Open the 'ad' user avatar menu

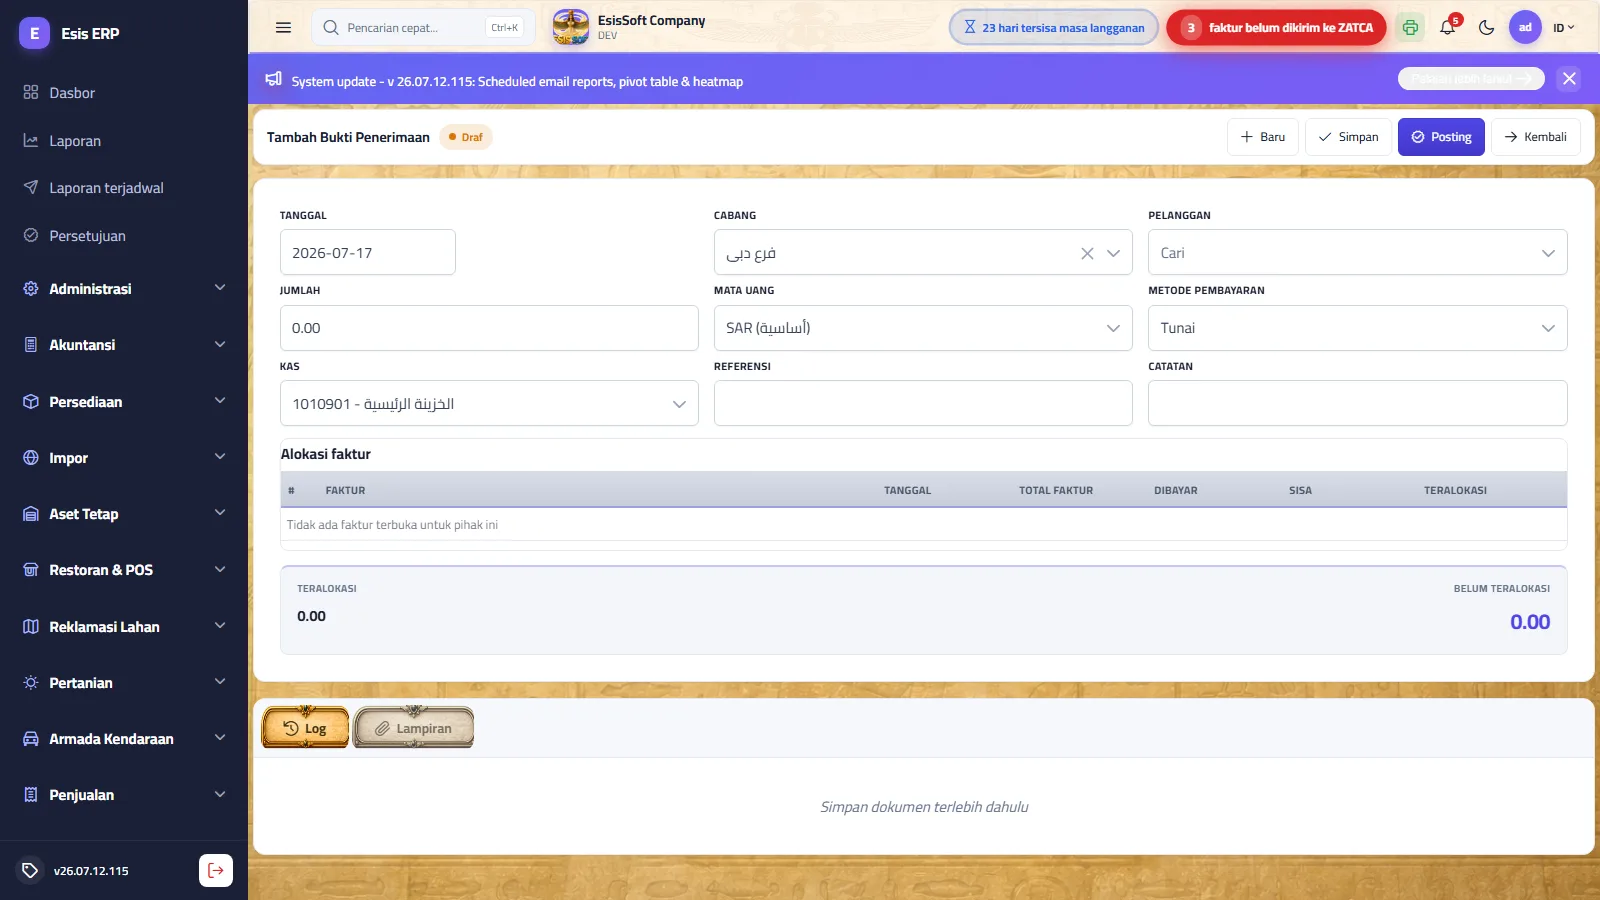pyautogui.click(x=1525, y=28)
